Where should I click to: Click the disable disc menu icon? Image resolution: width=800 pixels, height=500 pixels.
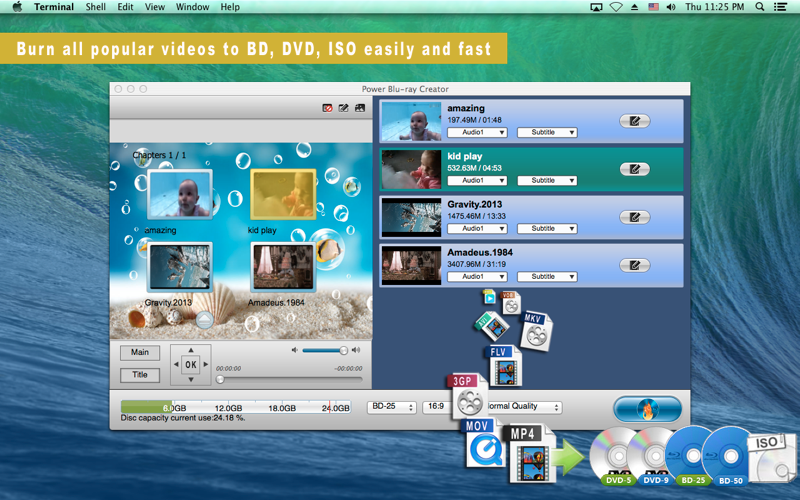[x=328, y=108]
